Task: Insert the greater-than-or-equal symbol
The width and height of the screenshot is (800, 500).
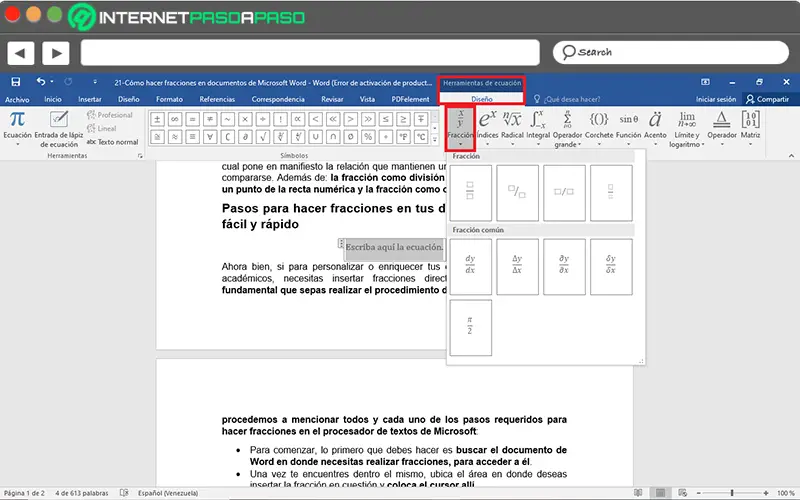Action: coord(403,119)
